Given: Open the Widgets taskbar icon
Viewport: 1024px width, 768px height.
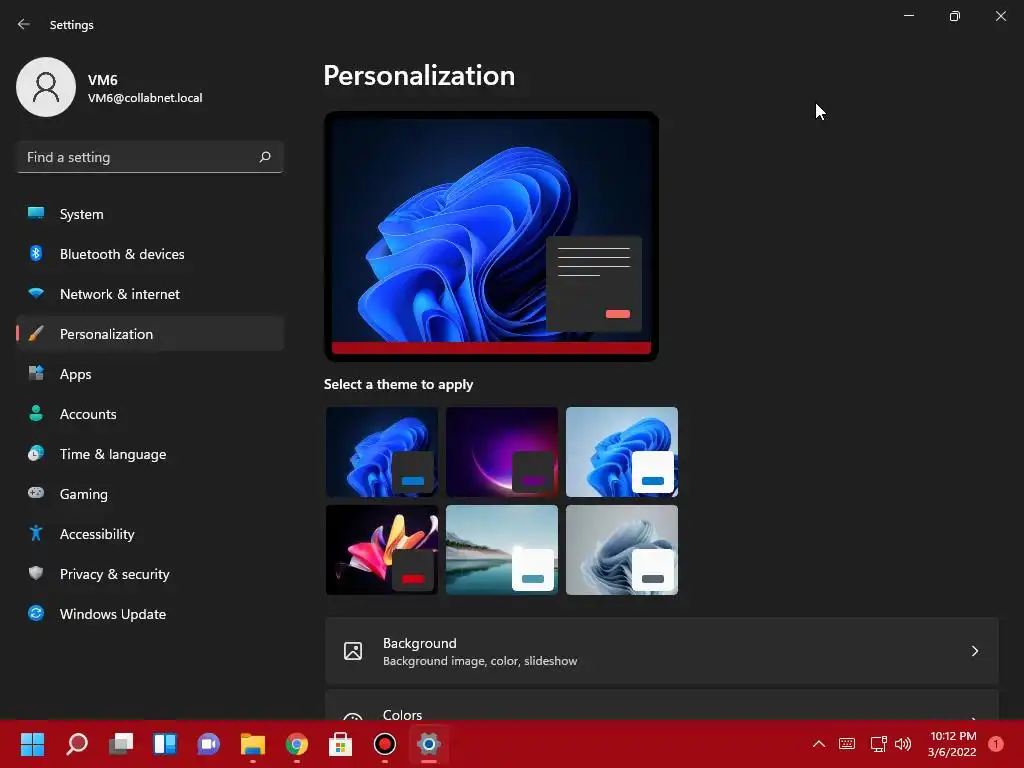Looking at the screenshot, I should point(165,744).
